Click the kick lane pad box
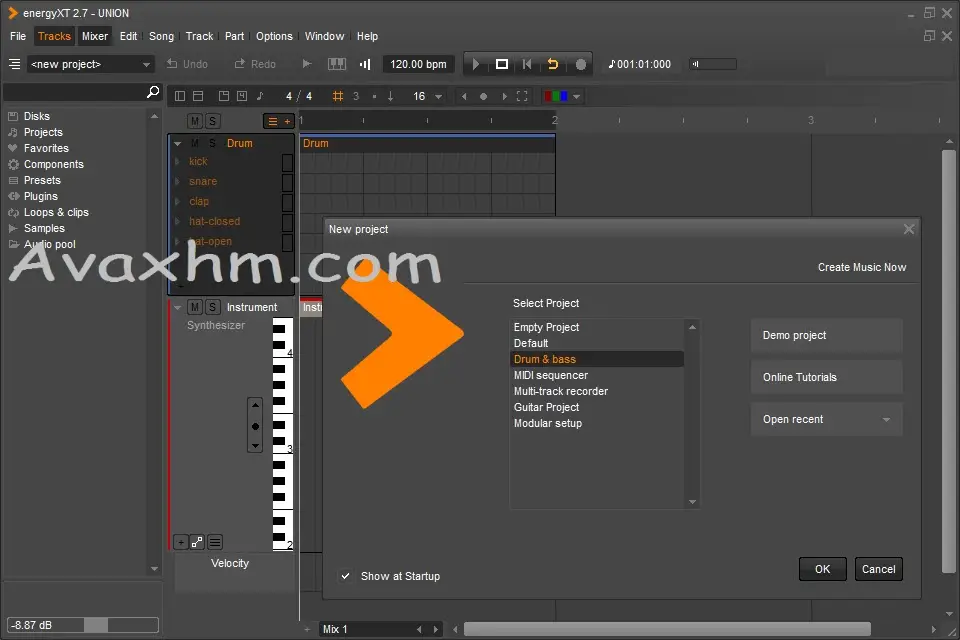The image size is (960, 640). click(x=287, y=162)
